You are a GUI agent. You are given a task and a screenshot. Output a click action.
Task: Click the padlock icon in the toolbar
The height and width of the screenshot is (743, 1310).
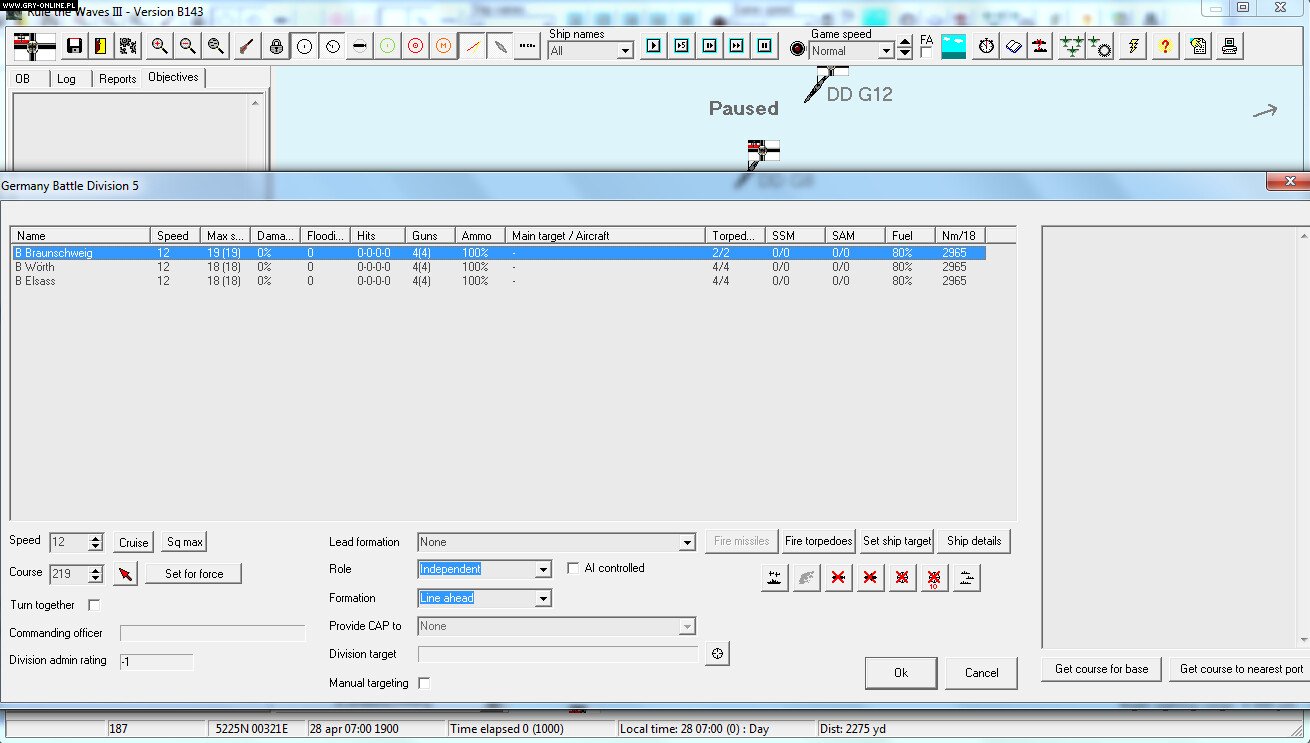click(x=275, y=45)
